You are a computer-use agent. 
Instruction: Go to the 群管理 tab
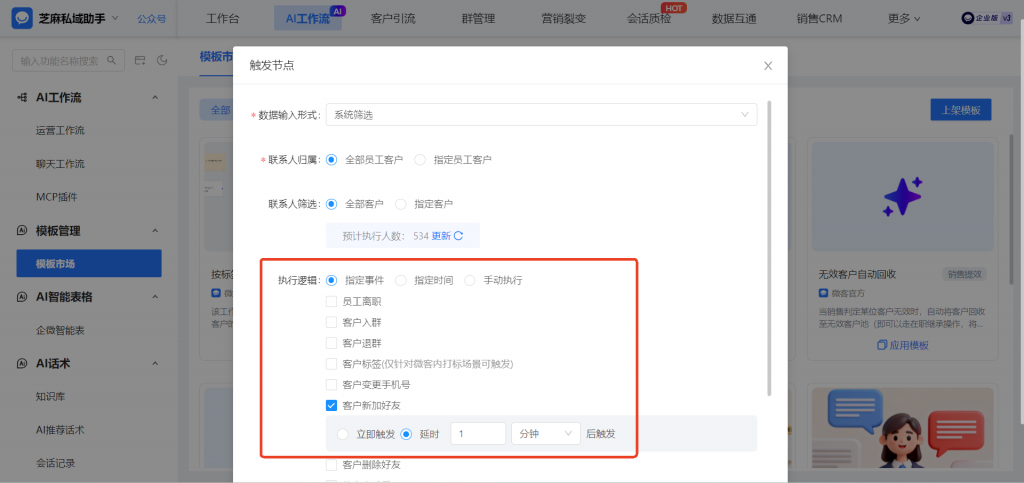[x=478, y=19]
